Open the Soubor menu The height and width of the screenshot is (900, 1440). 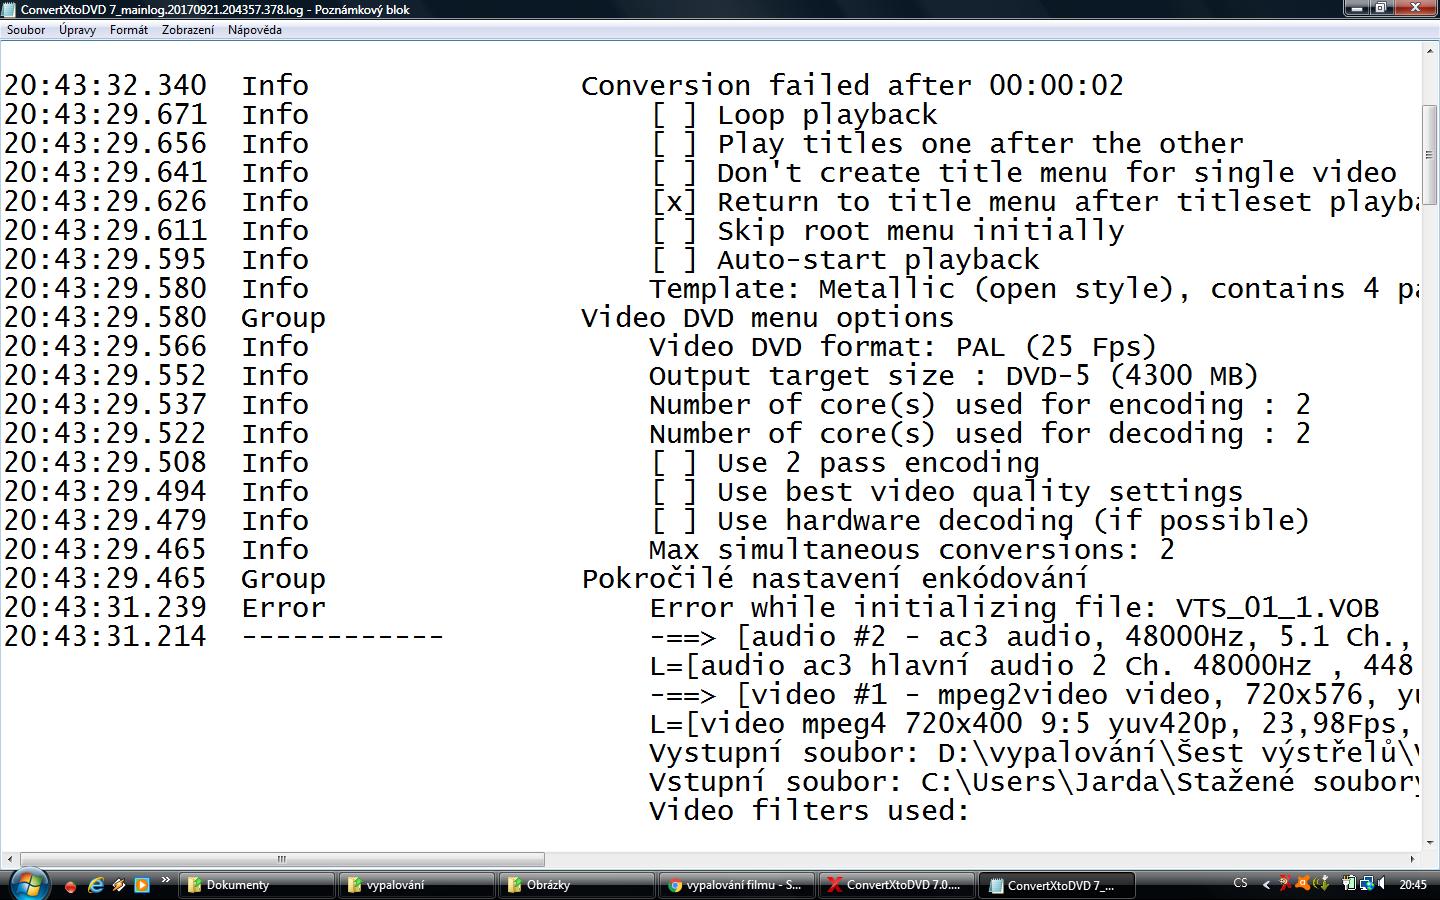(26, 30)
